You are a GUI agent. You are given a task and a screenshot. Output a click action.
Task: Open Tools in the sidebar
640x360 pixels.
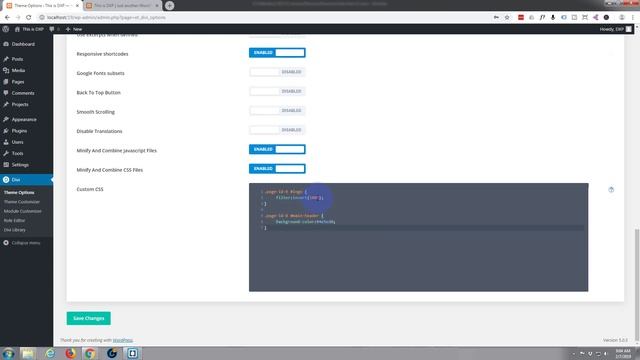click(x=17, y=153)
